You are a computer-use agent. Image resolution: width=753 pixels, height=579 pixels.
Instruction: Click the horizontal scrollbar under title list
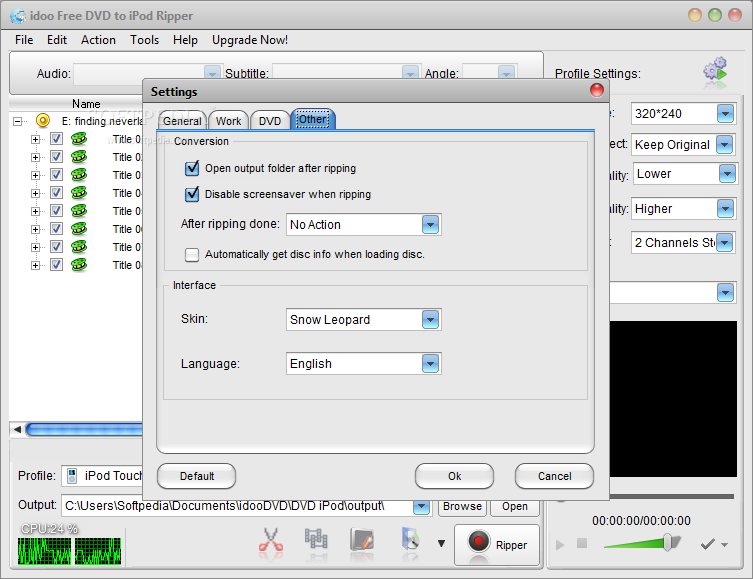[x=84, y=429]
